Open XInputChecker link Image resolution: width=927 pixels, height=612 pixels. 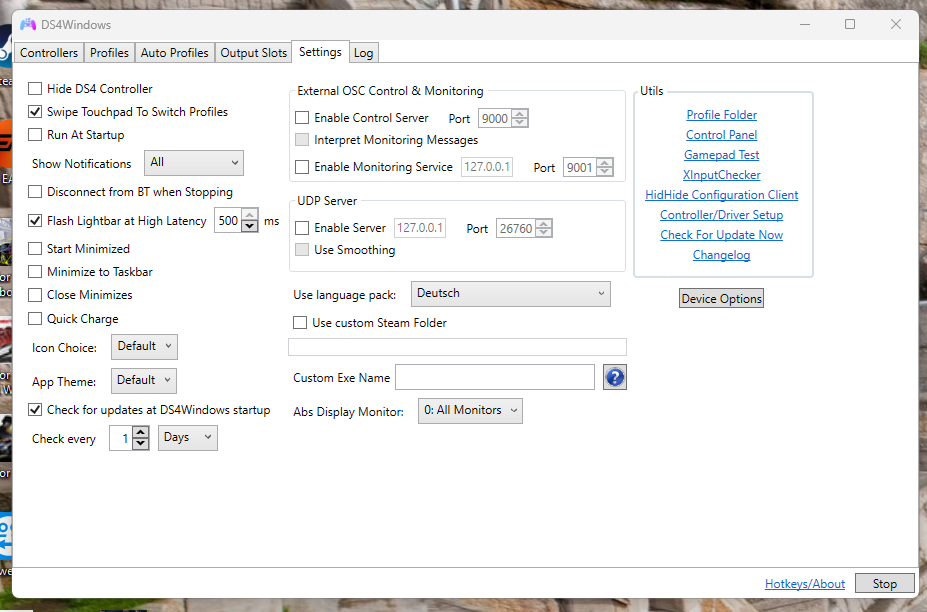(x=721, y=175)
